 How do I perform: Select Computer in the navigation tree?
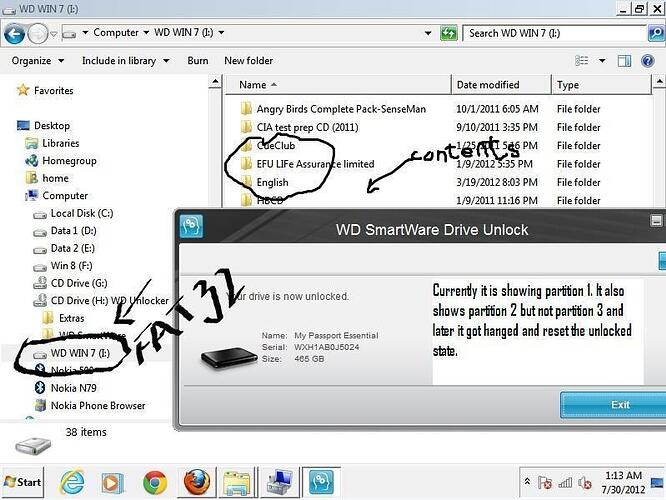pyautogui.click(x=56, y=195)
